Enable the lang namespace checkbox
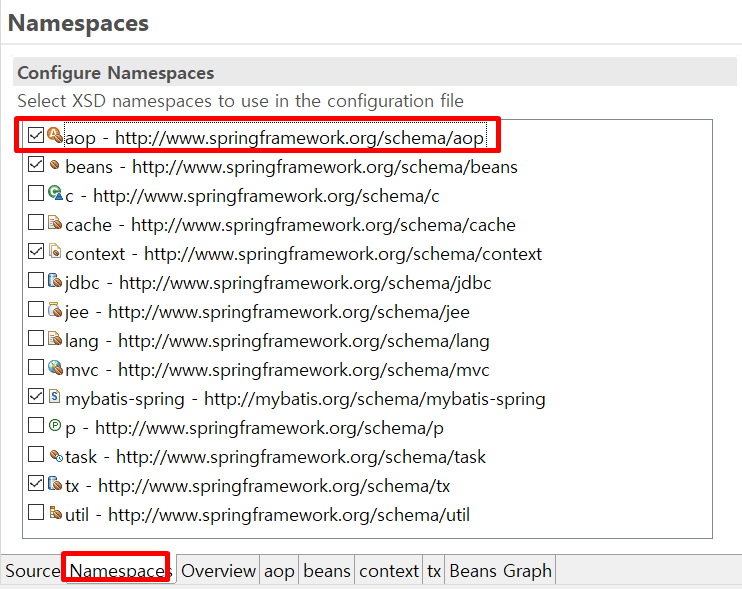Viewport: 742px width, 589px height. coord(36,338)
